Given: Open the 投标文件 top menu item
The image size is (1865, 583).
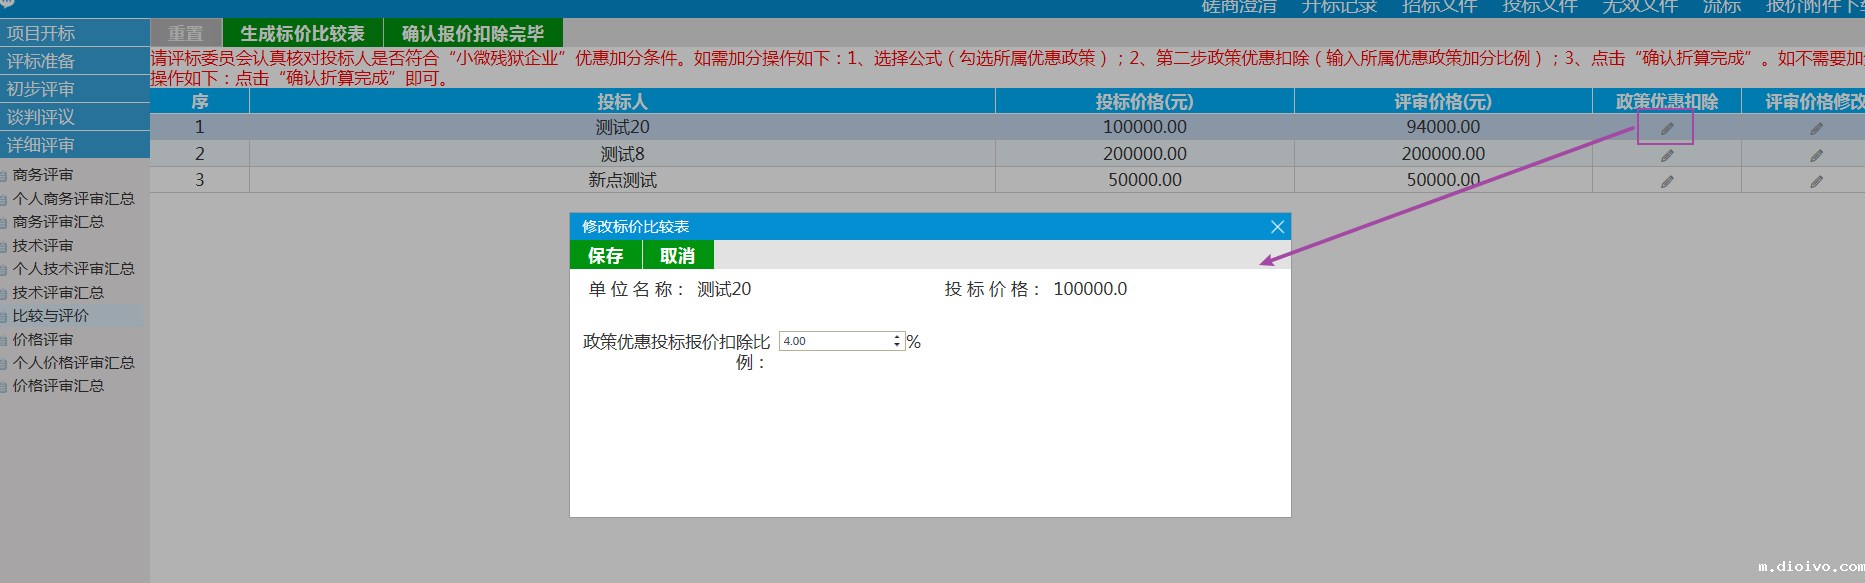Looking at the screenshot, I should (x=1539, y=7).
